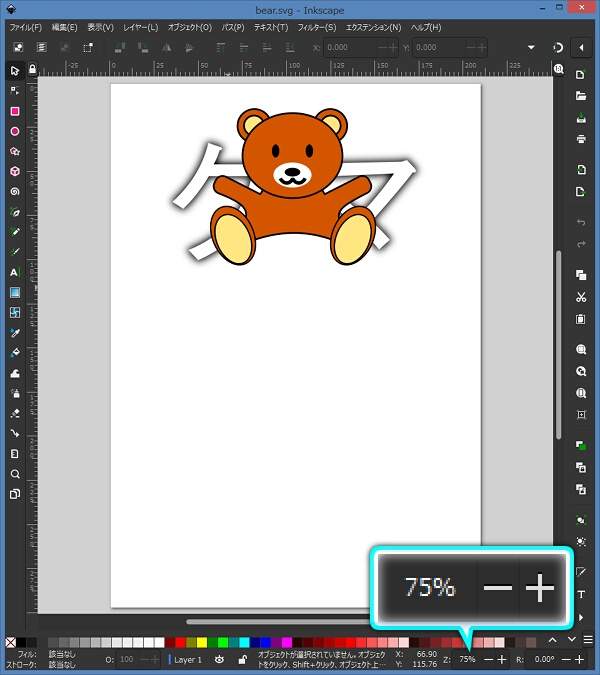600x675 pixels.
Task: Choose the Rectangle tool
Action: pyautogui.click(x=15, y=111)
